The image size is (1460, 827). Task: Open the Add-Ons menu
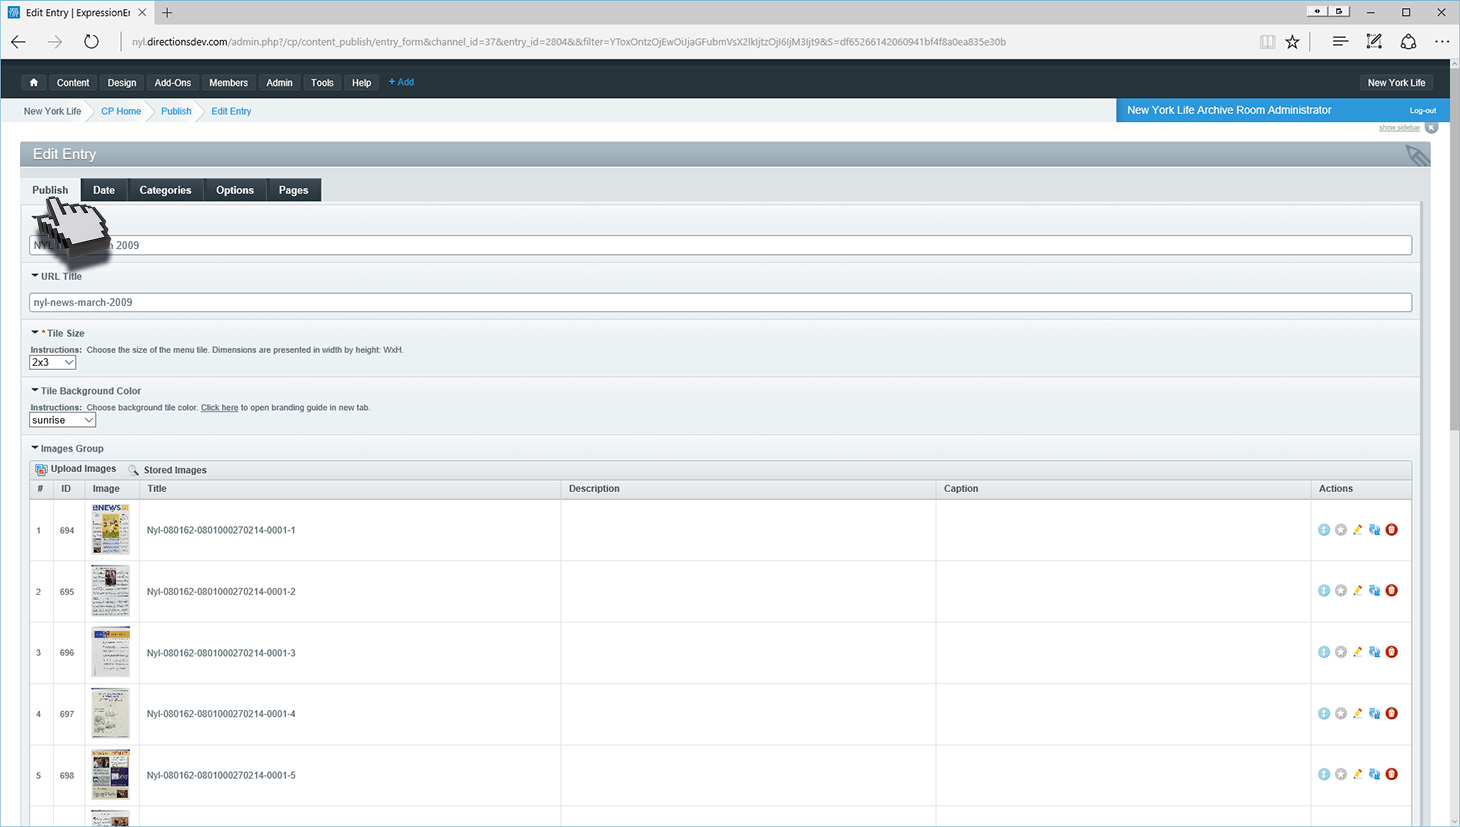[172, 83]
